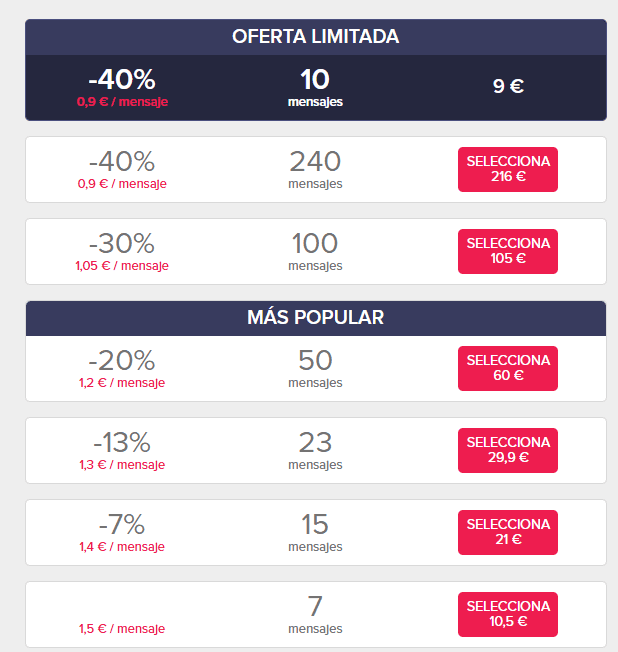Pick the 60 € most popular plan button
The height and width of the screenshot is (652, 618).
click(508, 368)
